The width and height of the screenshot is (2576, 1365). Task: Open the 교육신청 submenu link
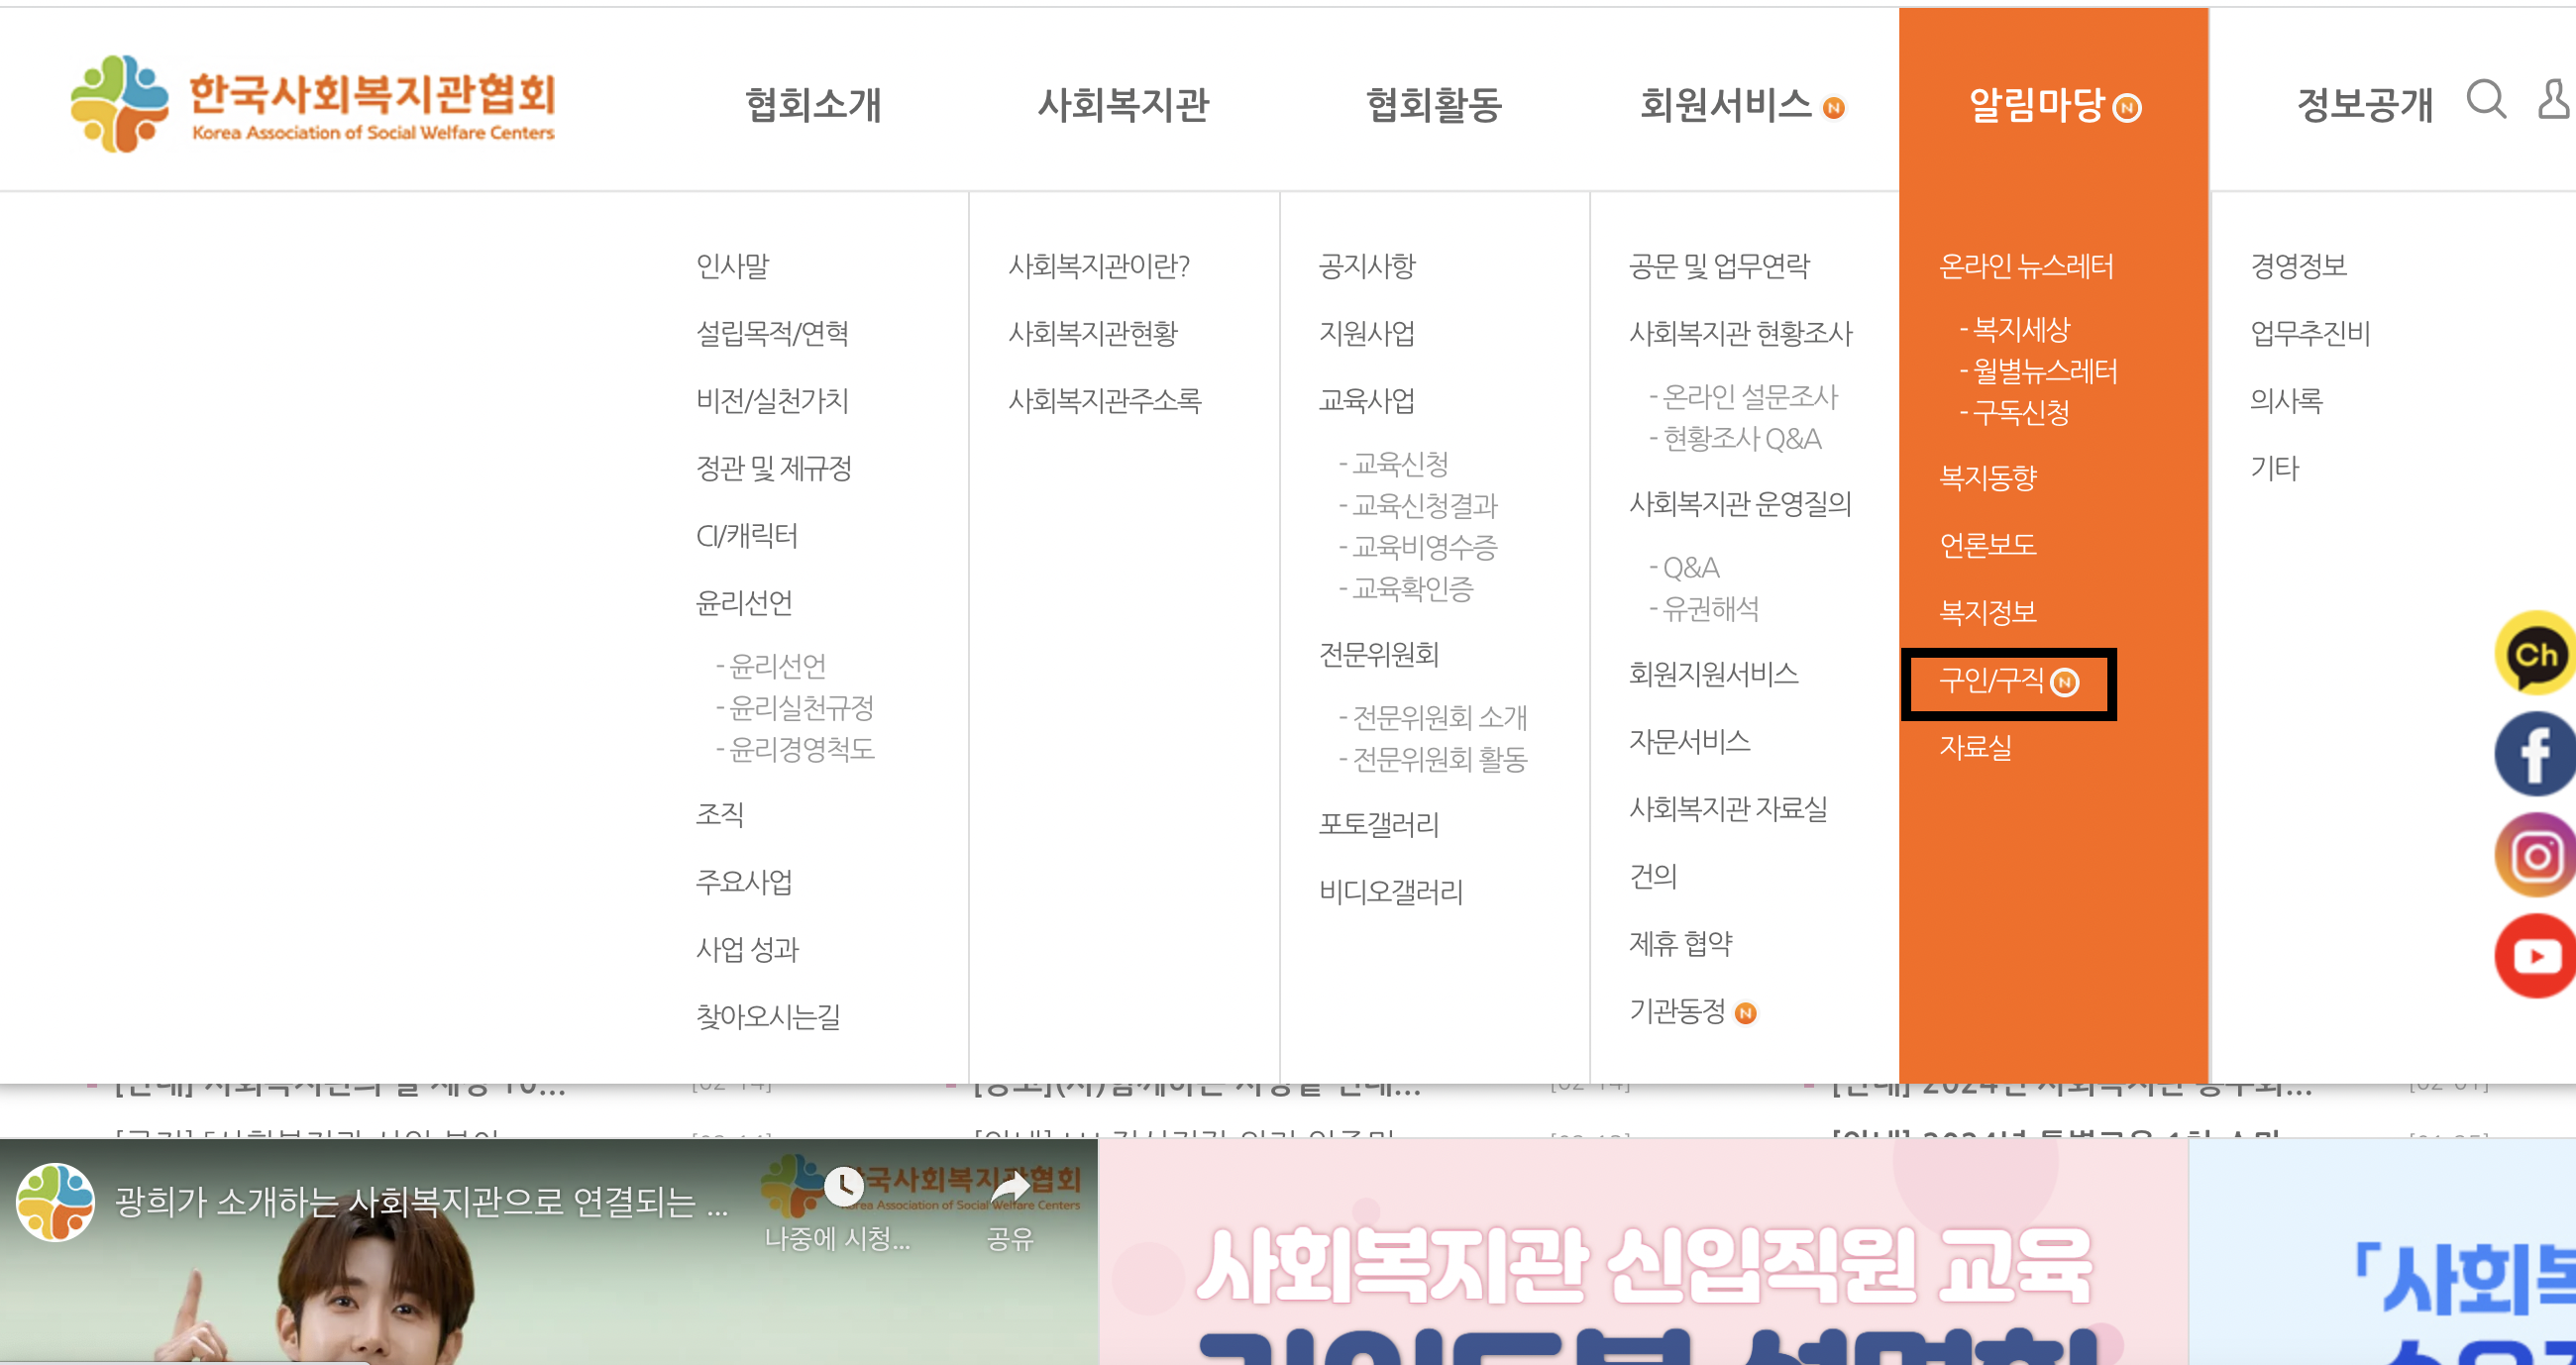1399,464
